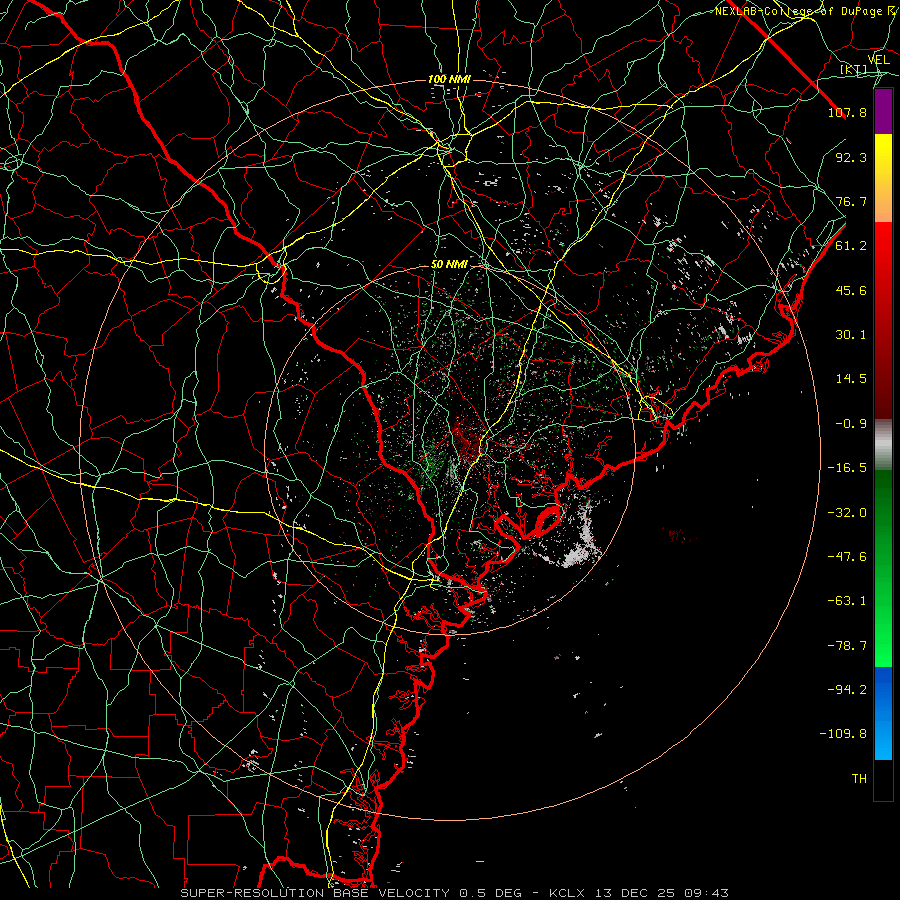Screen dimensions: 900x900
Task: Pick the blue segment of the velocity color bar
Action: 883,713
